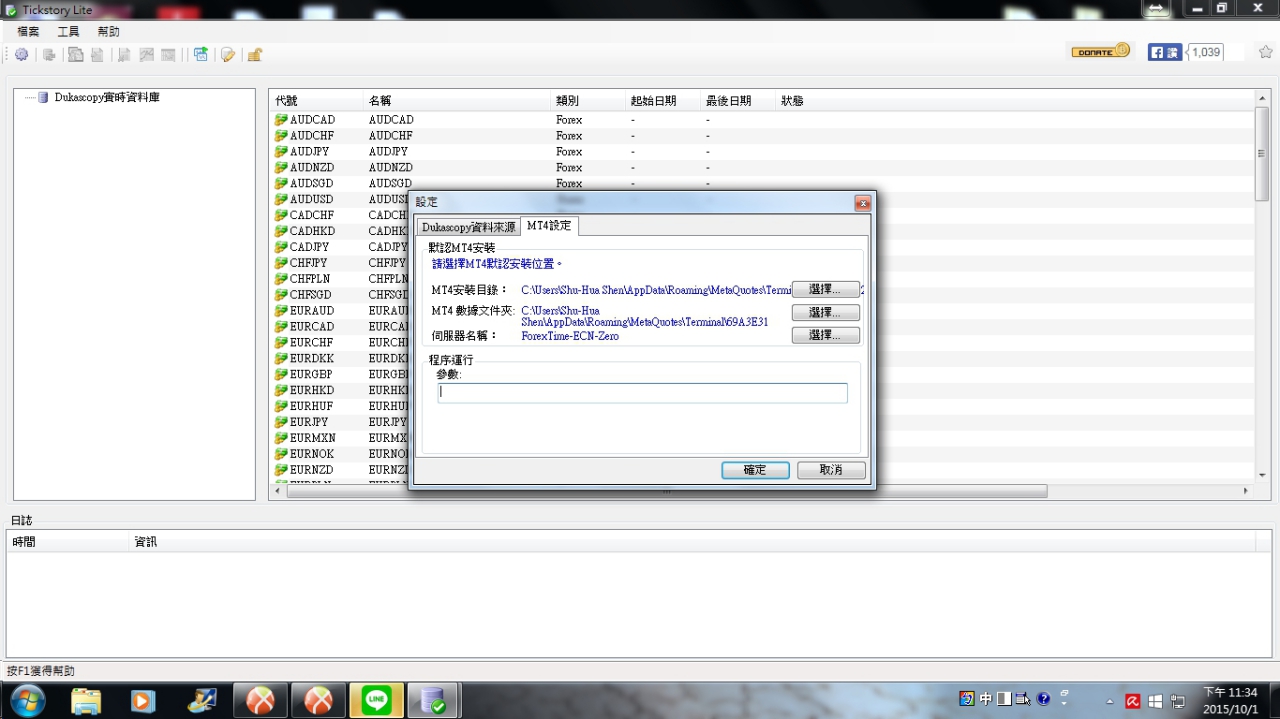The height and width of the screenshot is (719, 1280).
Task: Sort by the 代號 column header
Action: (x=316, y=101)
